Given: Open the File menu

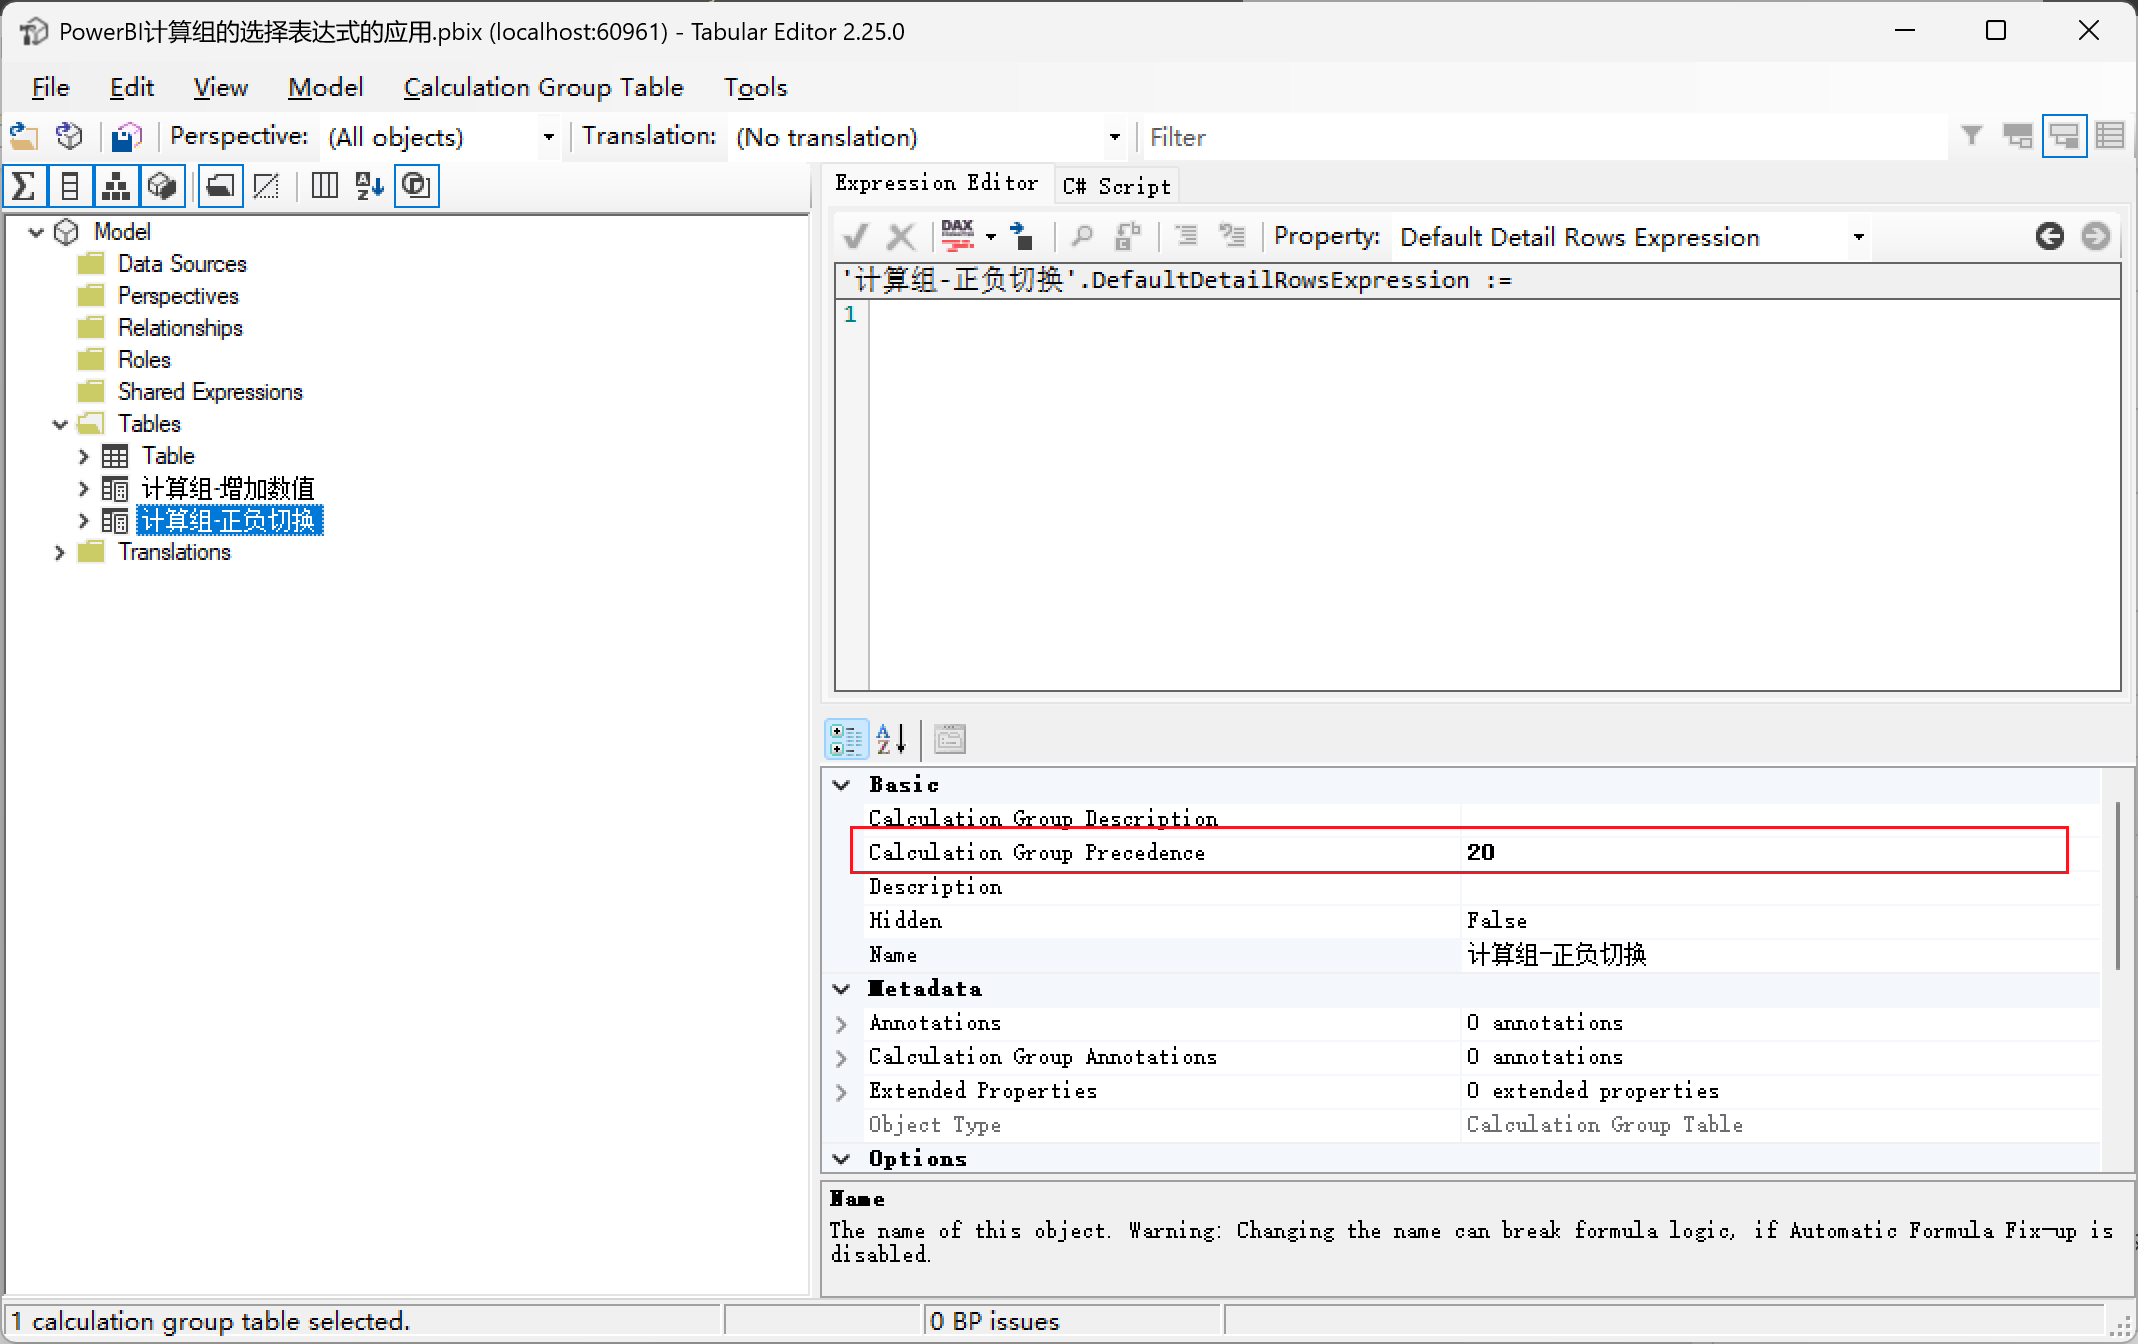Looking at the screenshot, I should coord(51,88).
